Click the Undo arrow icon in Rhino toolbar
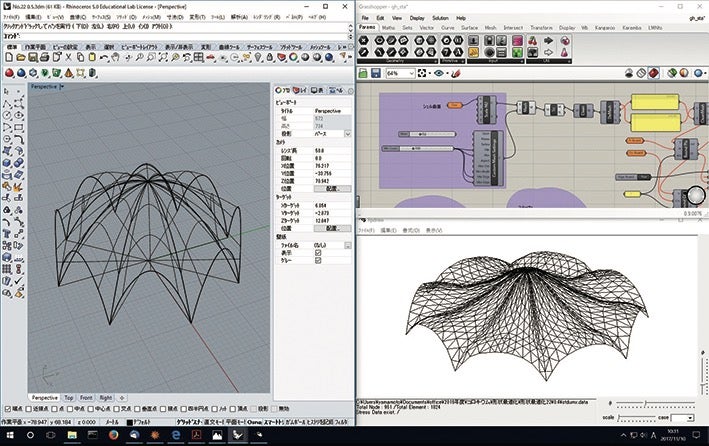 (104, 57)
